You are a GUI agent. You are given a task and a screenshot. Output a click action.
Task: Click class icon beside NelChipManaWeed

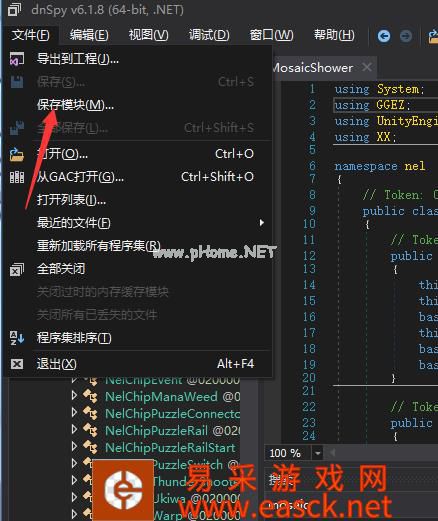point(91,396)
